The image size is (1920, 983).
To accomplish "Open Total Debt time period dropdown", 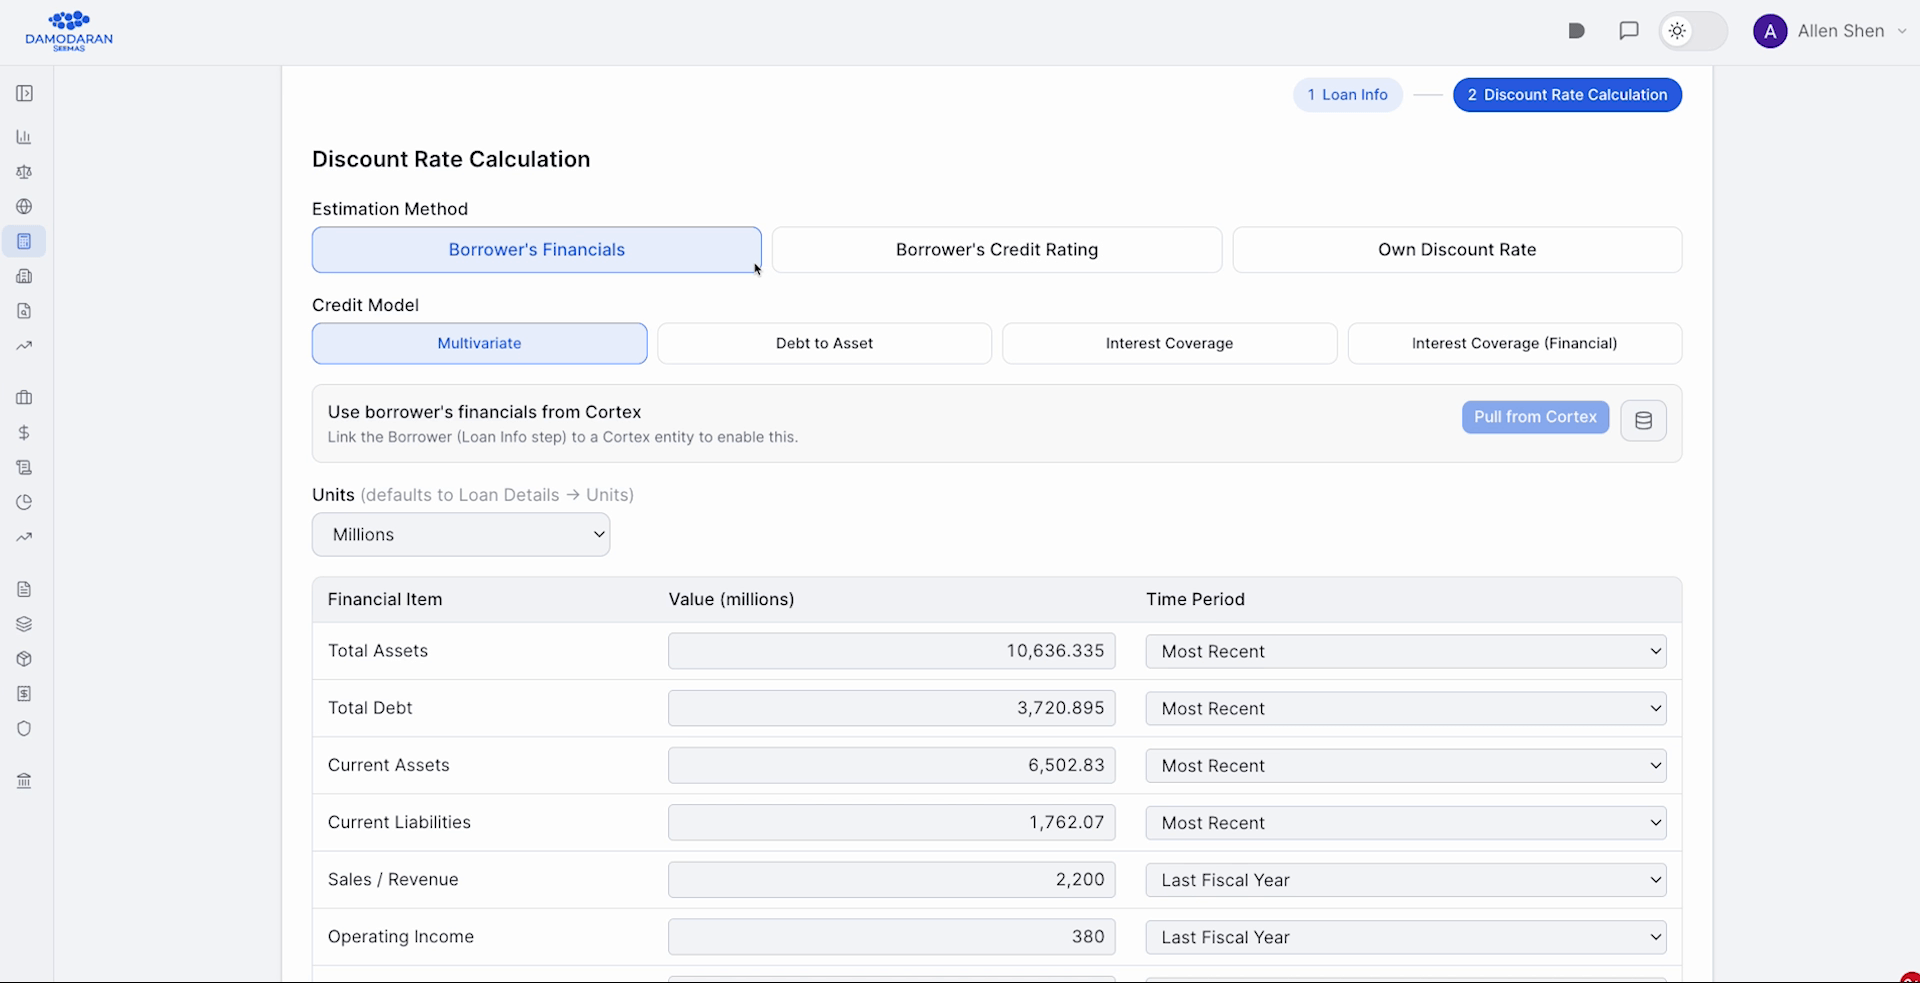I will (1406, 708).
